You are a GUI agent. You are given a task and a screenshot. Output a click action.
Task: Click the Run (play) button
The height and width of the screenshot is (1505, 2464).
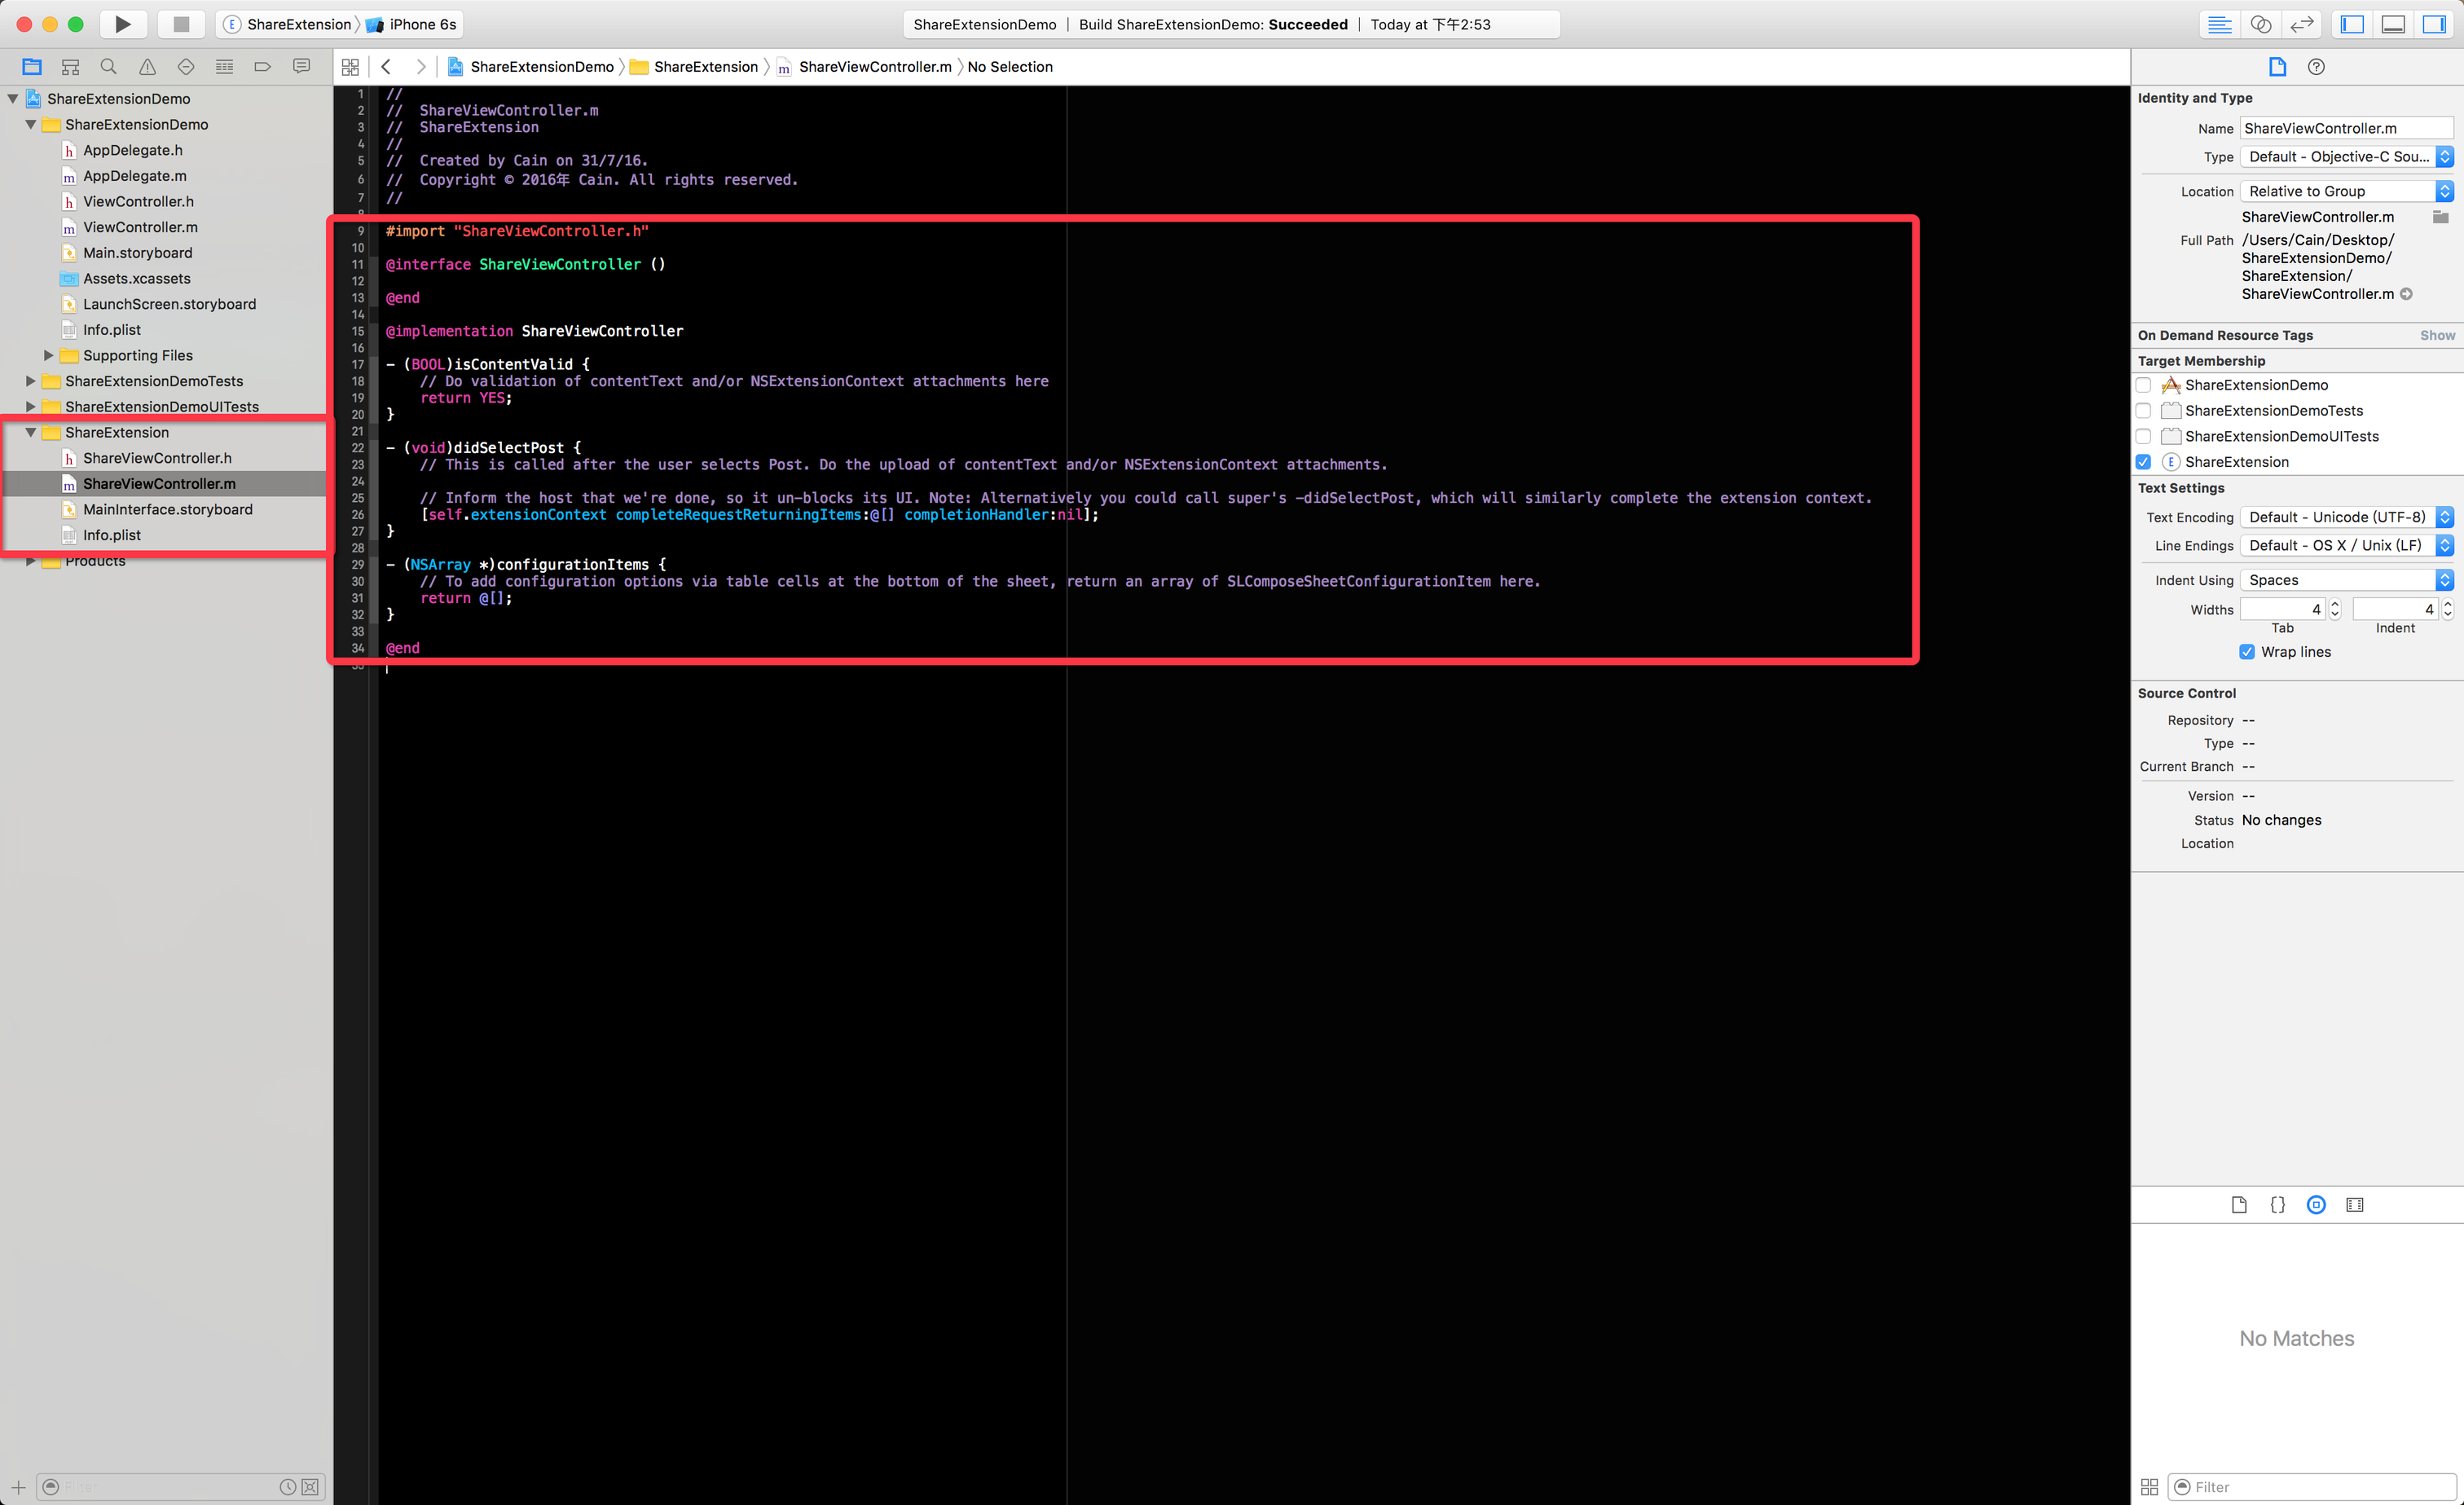(122, 24)
